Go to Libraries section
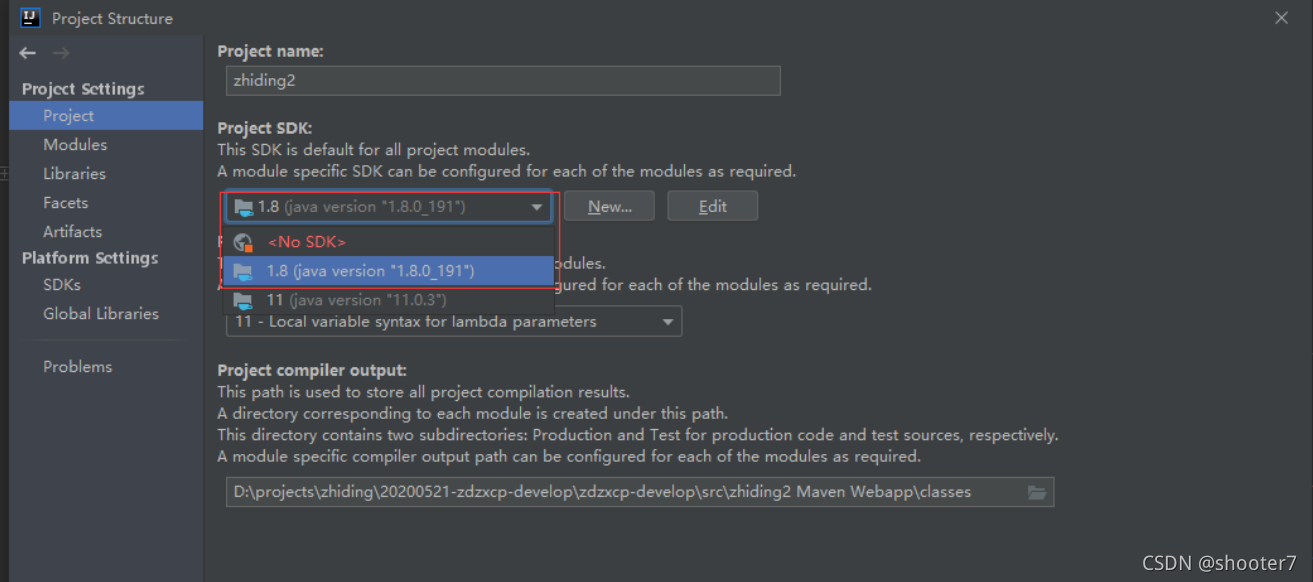 75,174
